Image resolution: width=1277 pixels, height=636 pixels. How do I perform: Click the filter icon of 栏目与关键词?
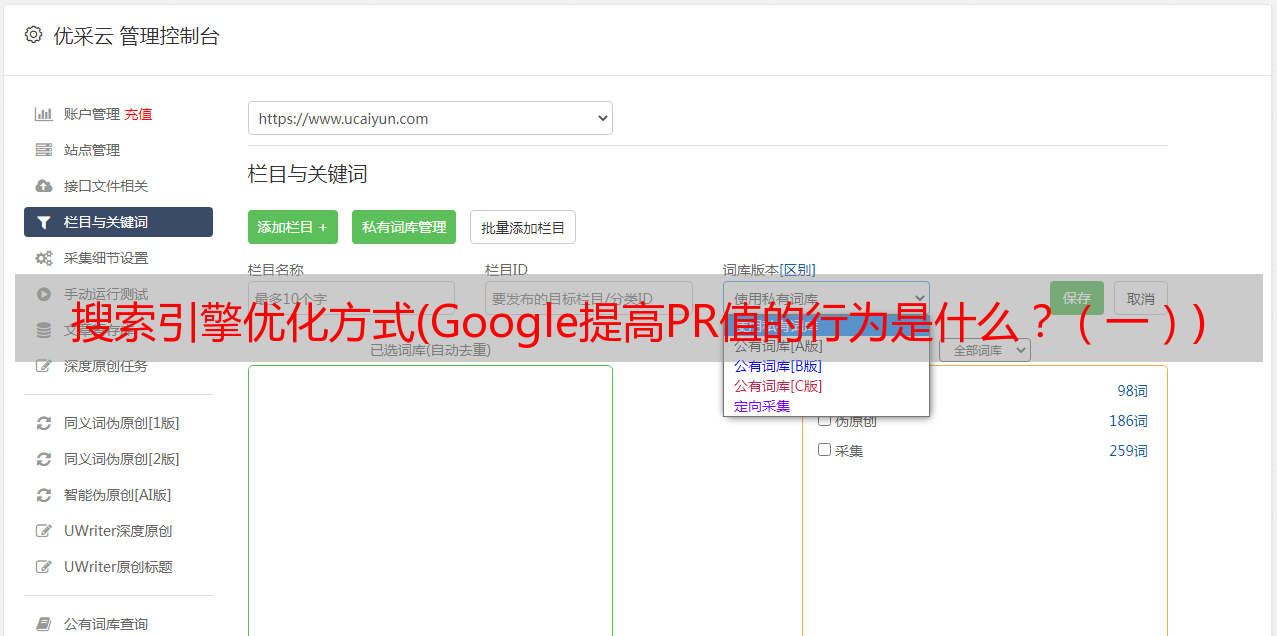pos(43,222)
